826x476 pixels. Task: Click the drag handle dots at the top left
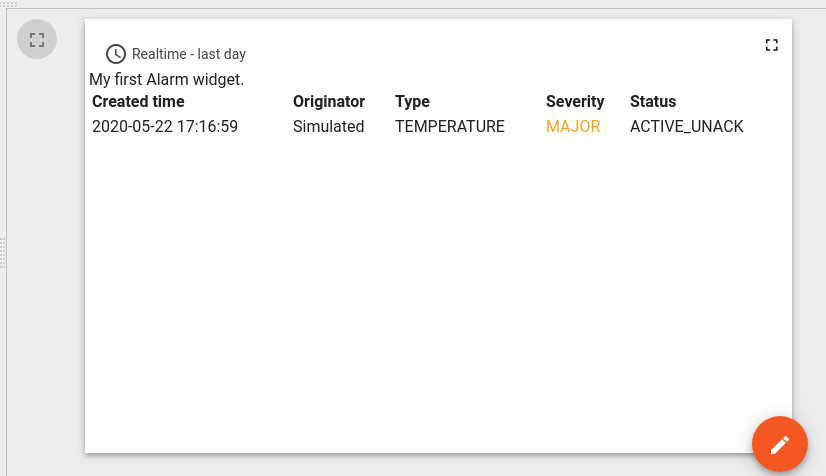pyautogui.click(x=9, y=4)
